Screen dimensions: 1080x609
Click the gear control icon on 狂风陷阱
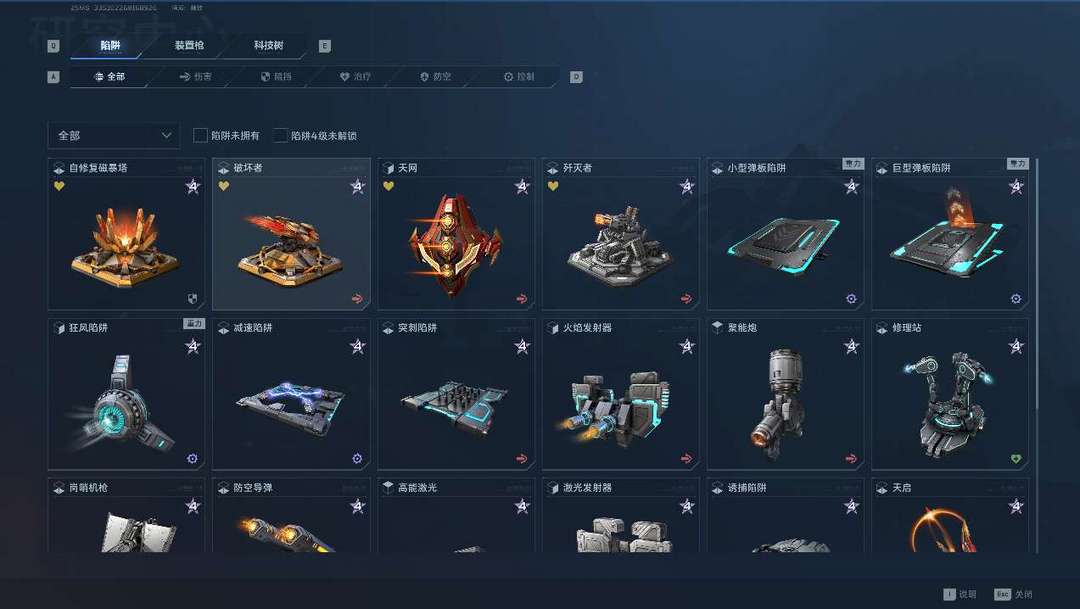pyautogui.click(x=192, y=459)
